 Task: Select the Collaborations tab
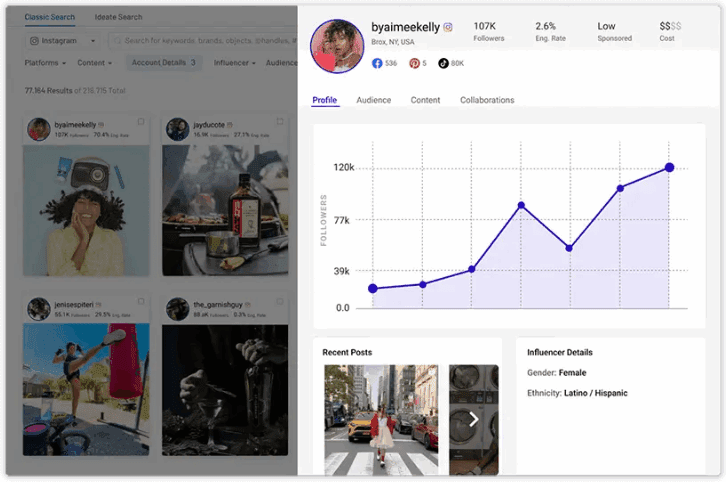[487, 100]
